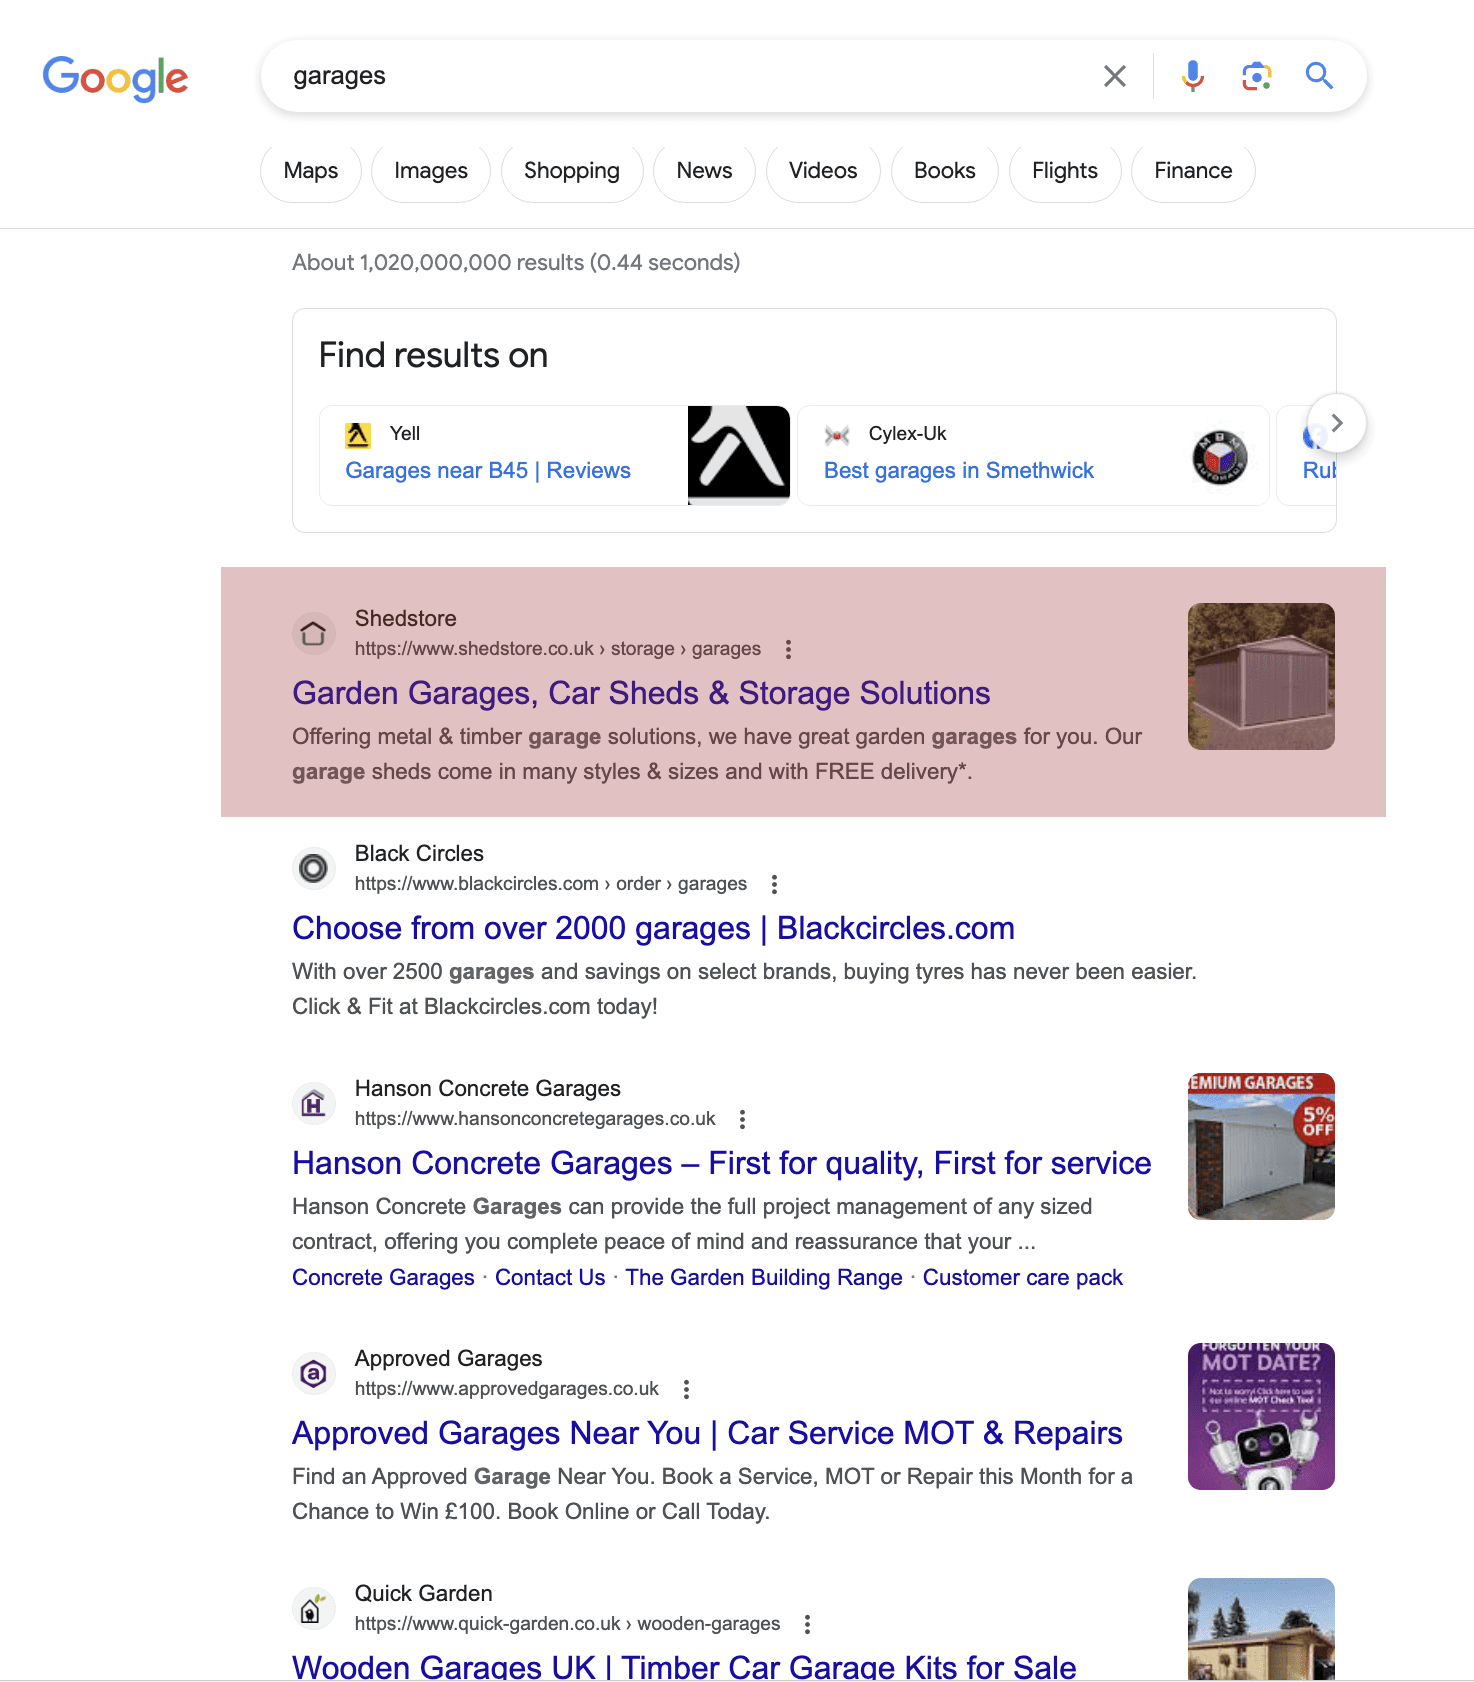Image resolution: width=1474 pixels, height=1682 pixels.
Task: Switch to the Images tab
Action: [430, 171]
